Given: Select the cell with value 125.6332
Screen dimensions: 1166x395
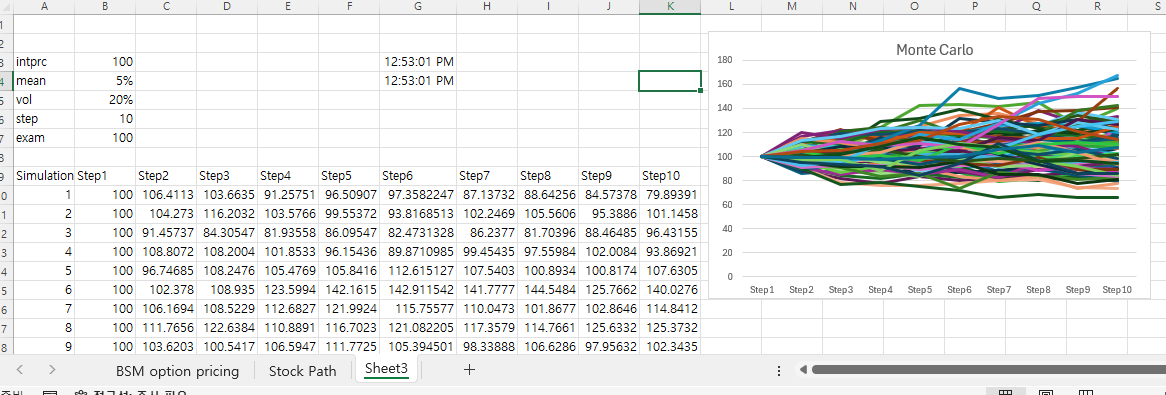Looking at the screenshot, I should (x=608, y=329).
